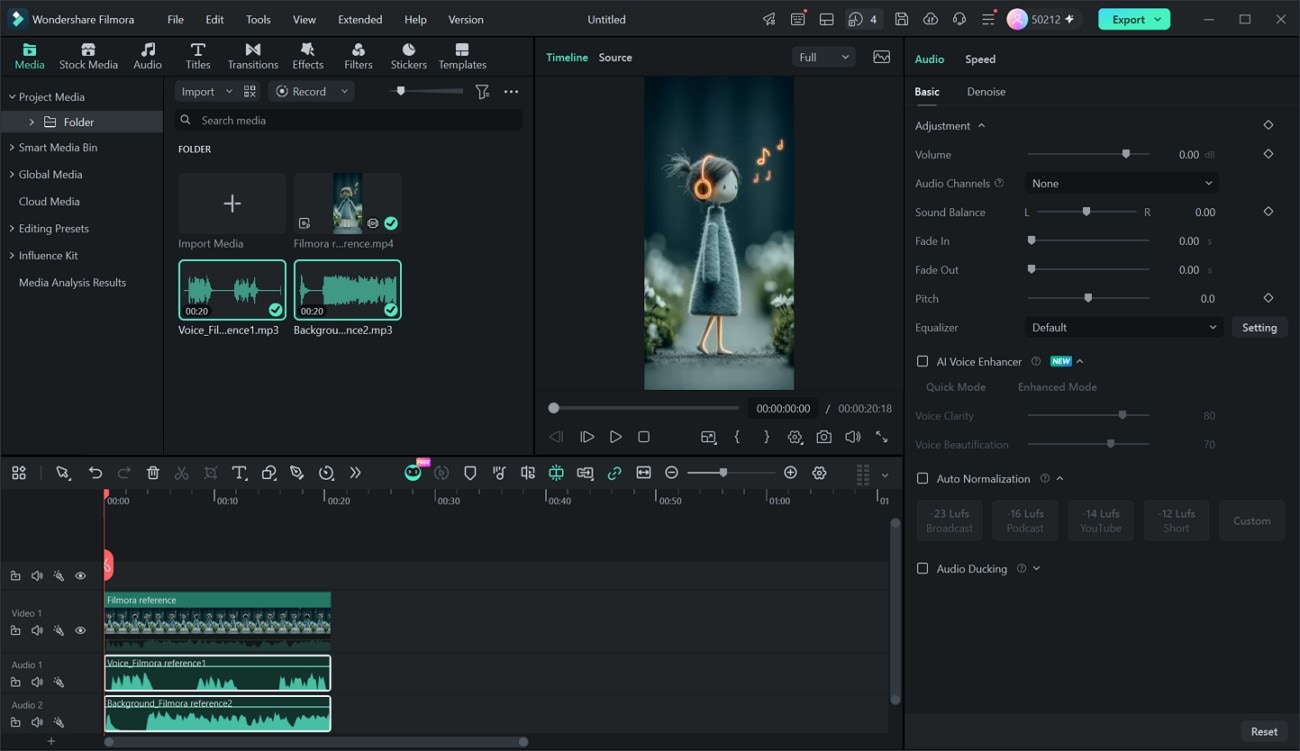Open the filter funnel icon in media panel

(482, 91)
